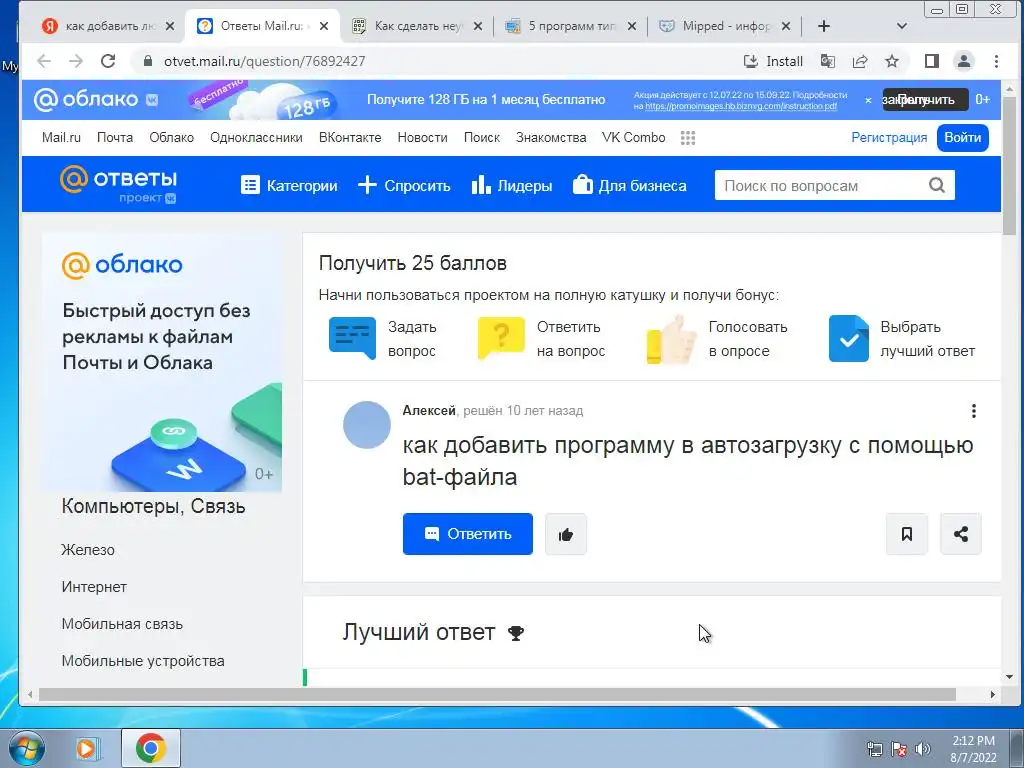Close the Ответы Mail.ru tab
1024x768 pixels.
(x=324, y=26)
